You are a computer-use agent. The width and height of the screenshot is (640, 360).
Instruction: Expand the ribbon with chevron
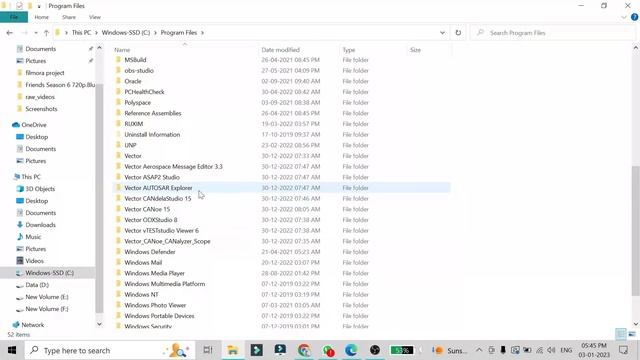click(624, 17)
